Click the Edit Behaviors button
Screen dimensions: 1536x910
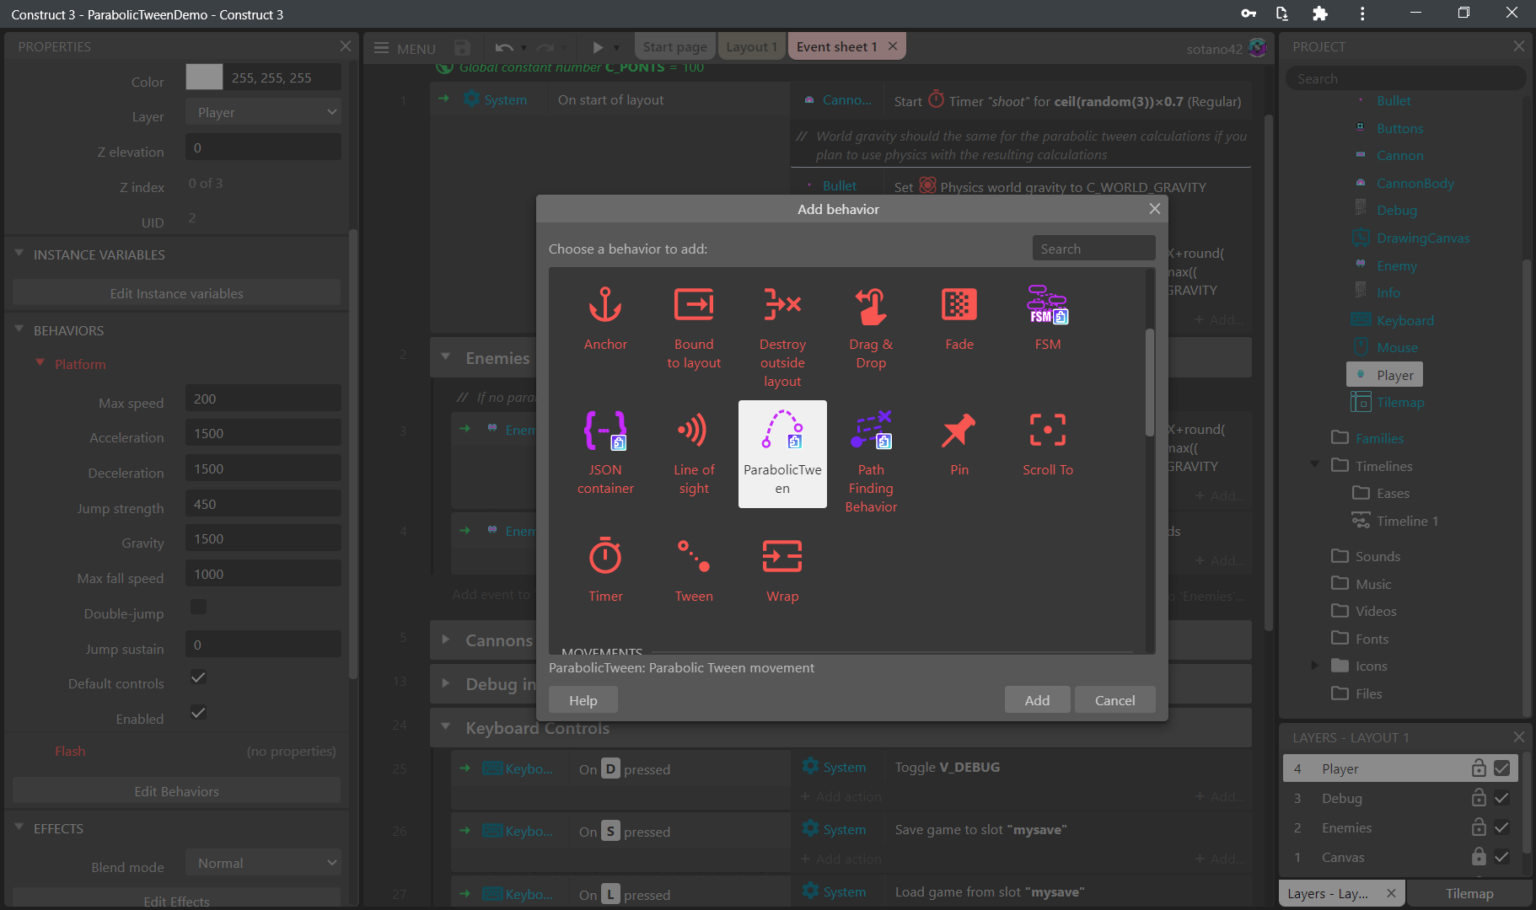click(x=176, y=791)
